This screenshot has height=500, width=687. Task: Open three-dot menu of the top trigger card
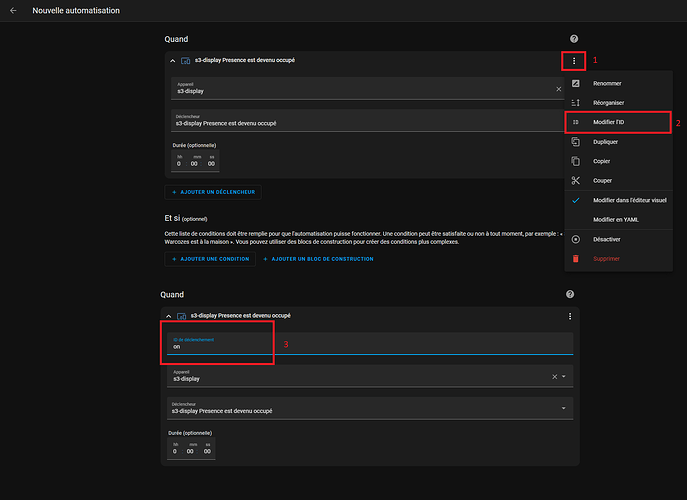click(574, 61)
